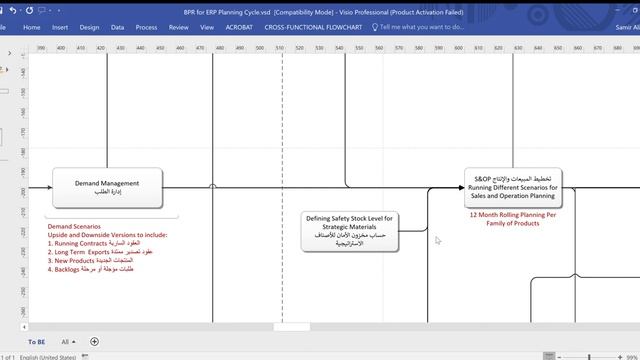Open the Home ribbon tab
The height and width of the screenshot is (360, 640).
31,27
